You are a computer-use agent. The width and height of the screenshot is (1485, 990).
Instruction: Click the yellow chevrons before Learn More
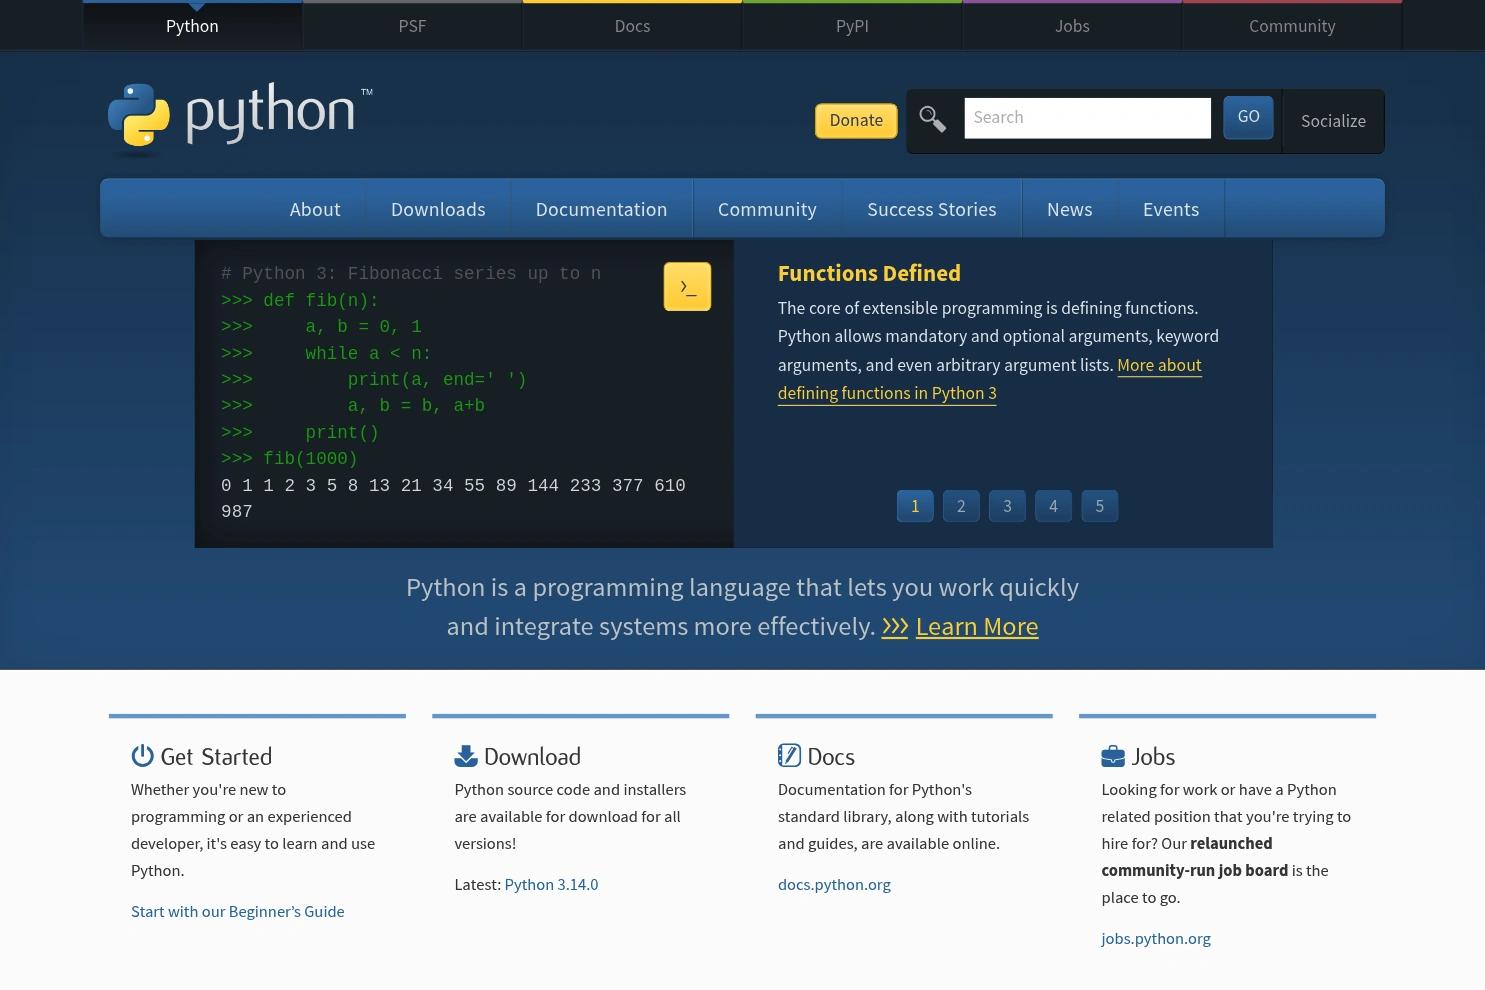pos(895,626)
